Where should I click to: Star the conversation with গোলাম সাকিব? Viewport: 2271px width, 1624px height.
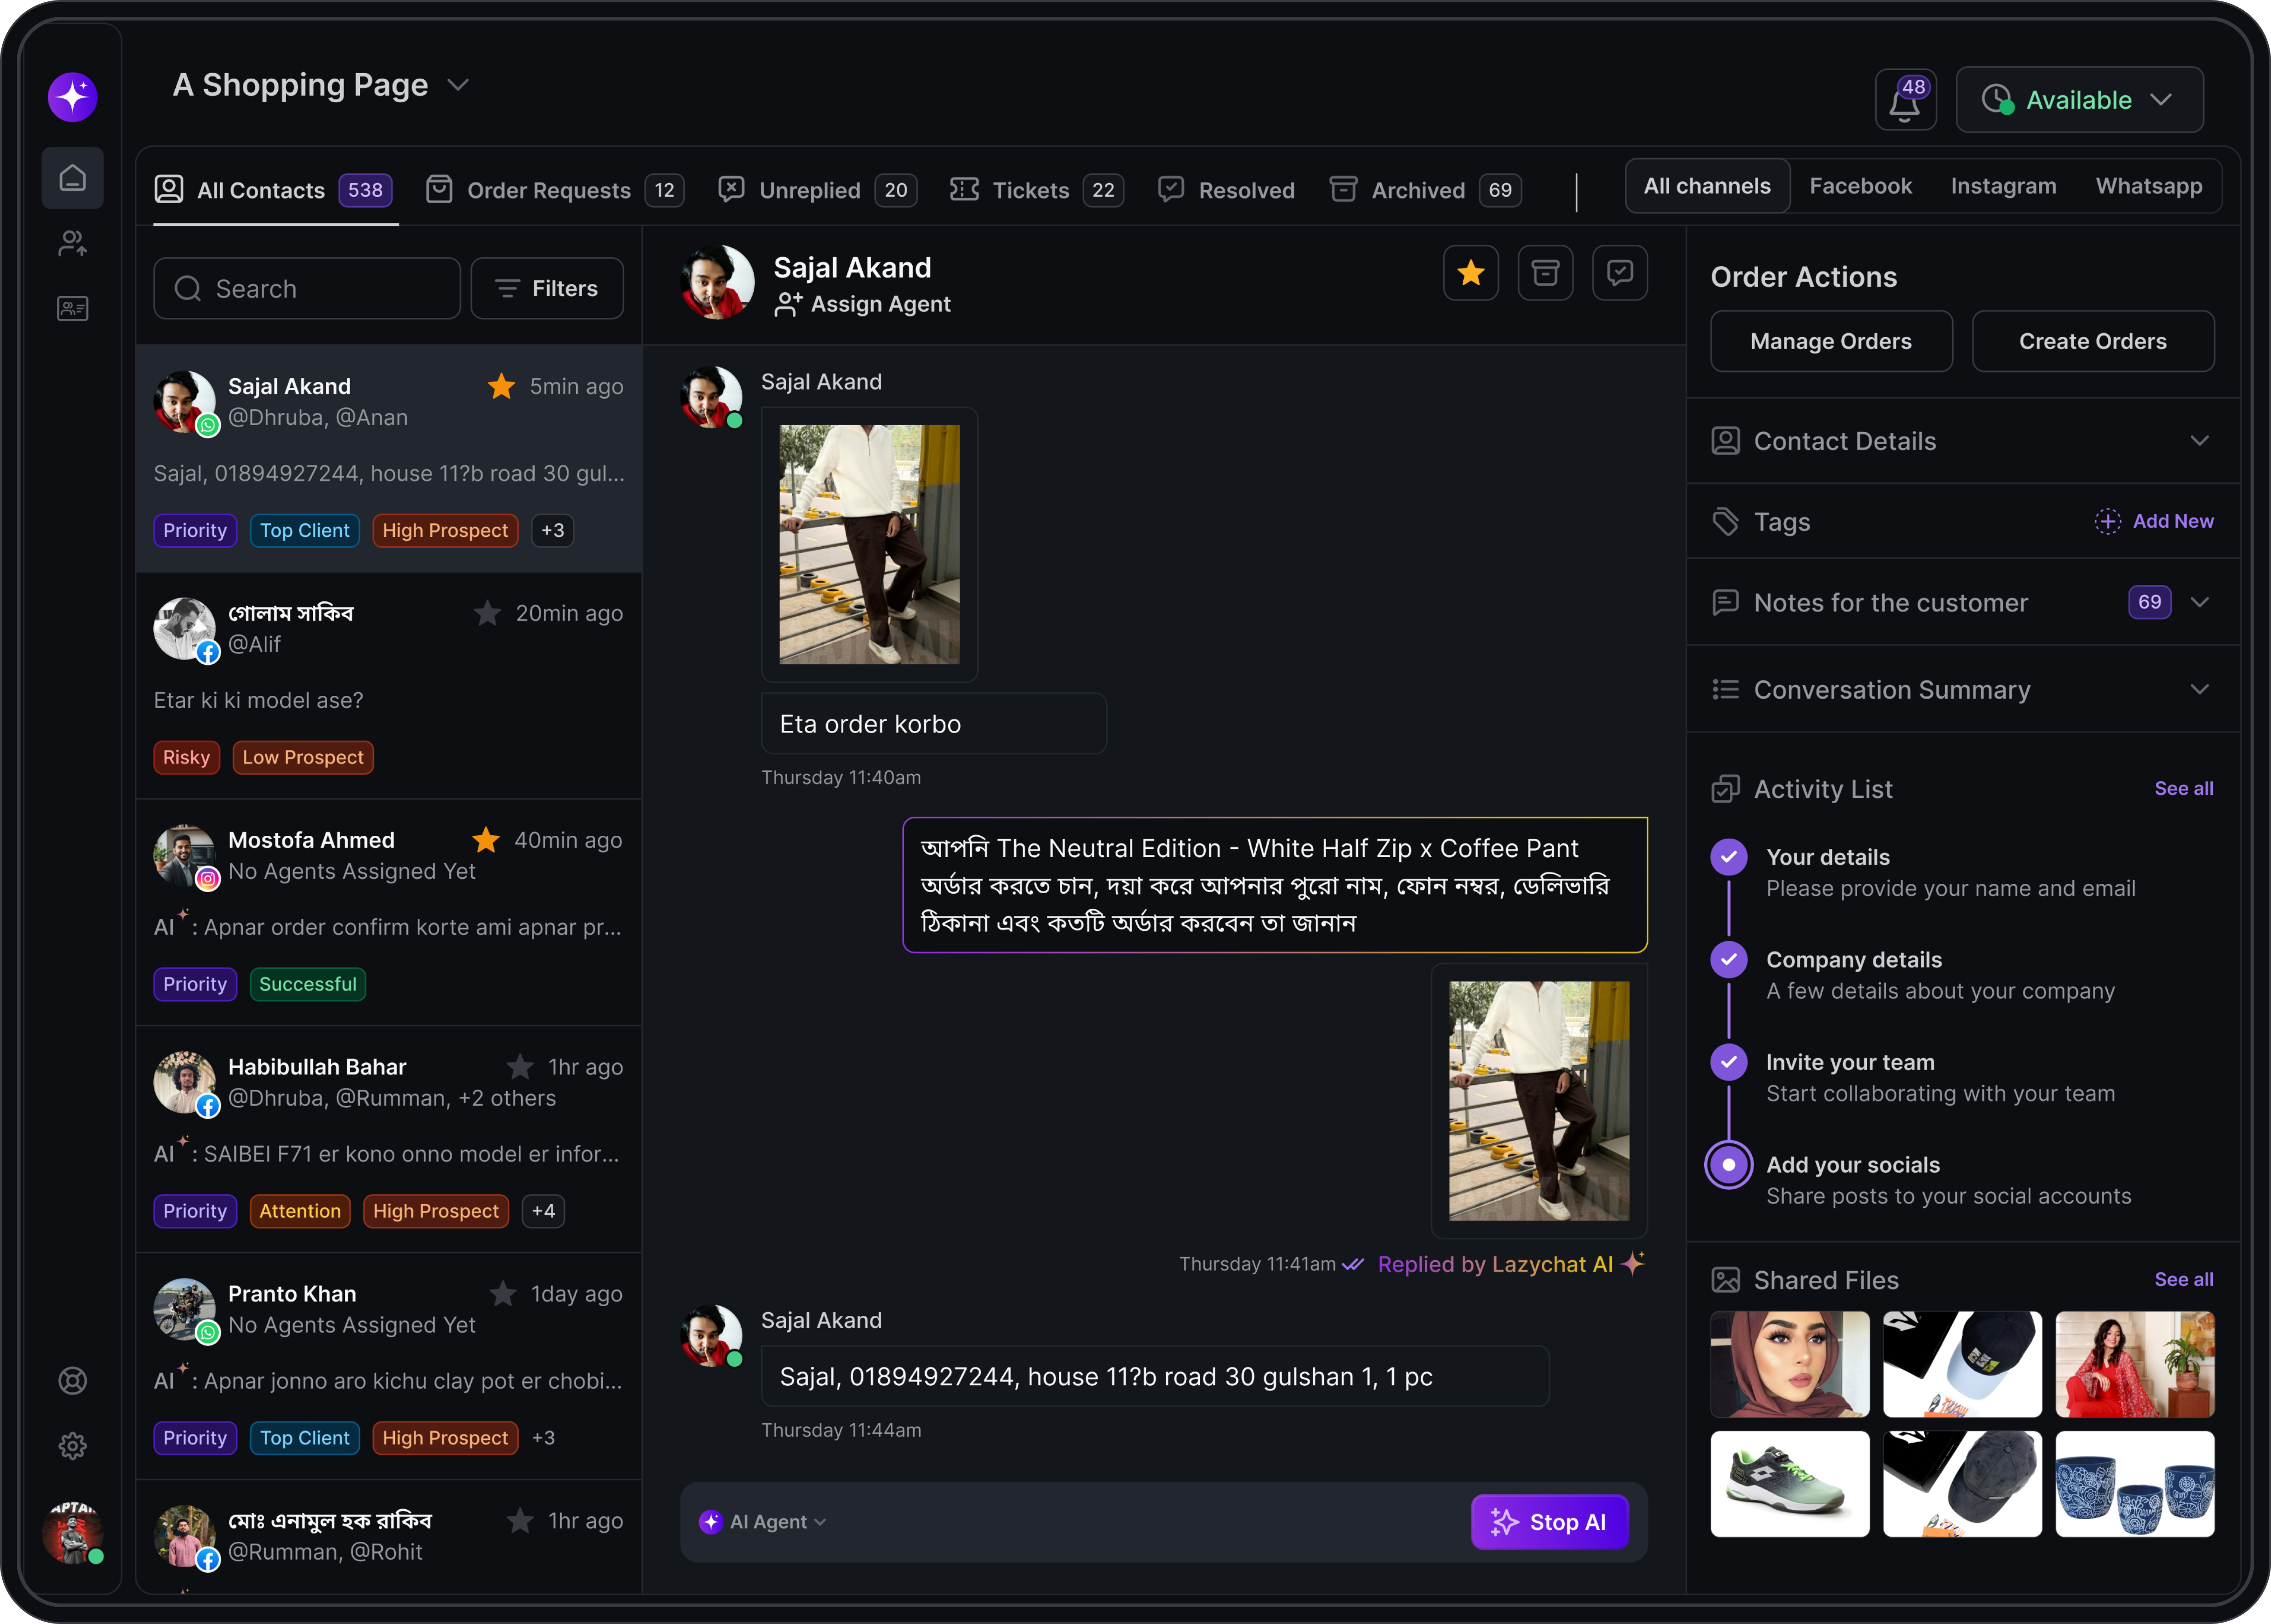point(487,613)
